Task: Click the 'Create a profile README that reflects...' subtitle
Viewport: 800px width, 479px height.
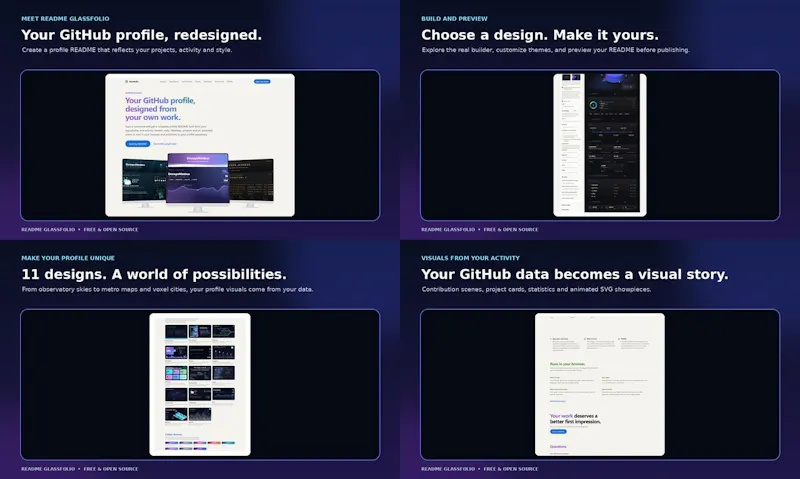Action: pyautogui.click(x=127, y=50)
